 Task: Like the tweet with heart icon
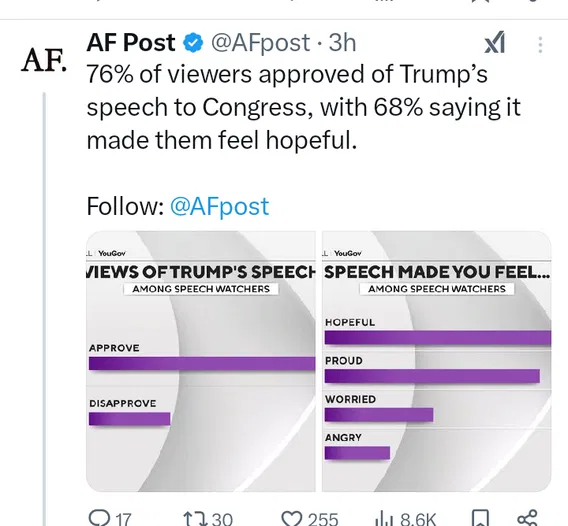point(292,518)
